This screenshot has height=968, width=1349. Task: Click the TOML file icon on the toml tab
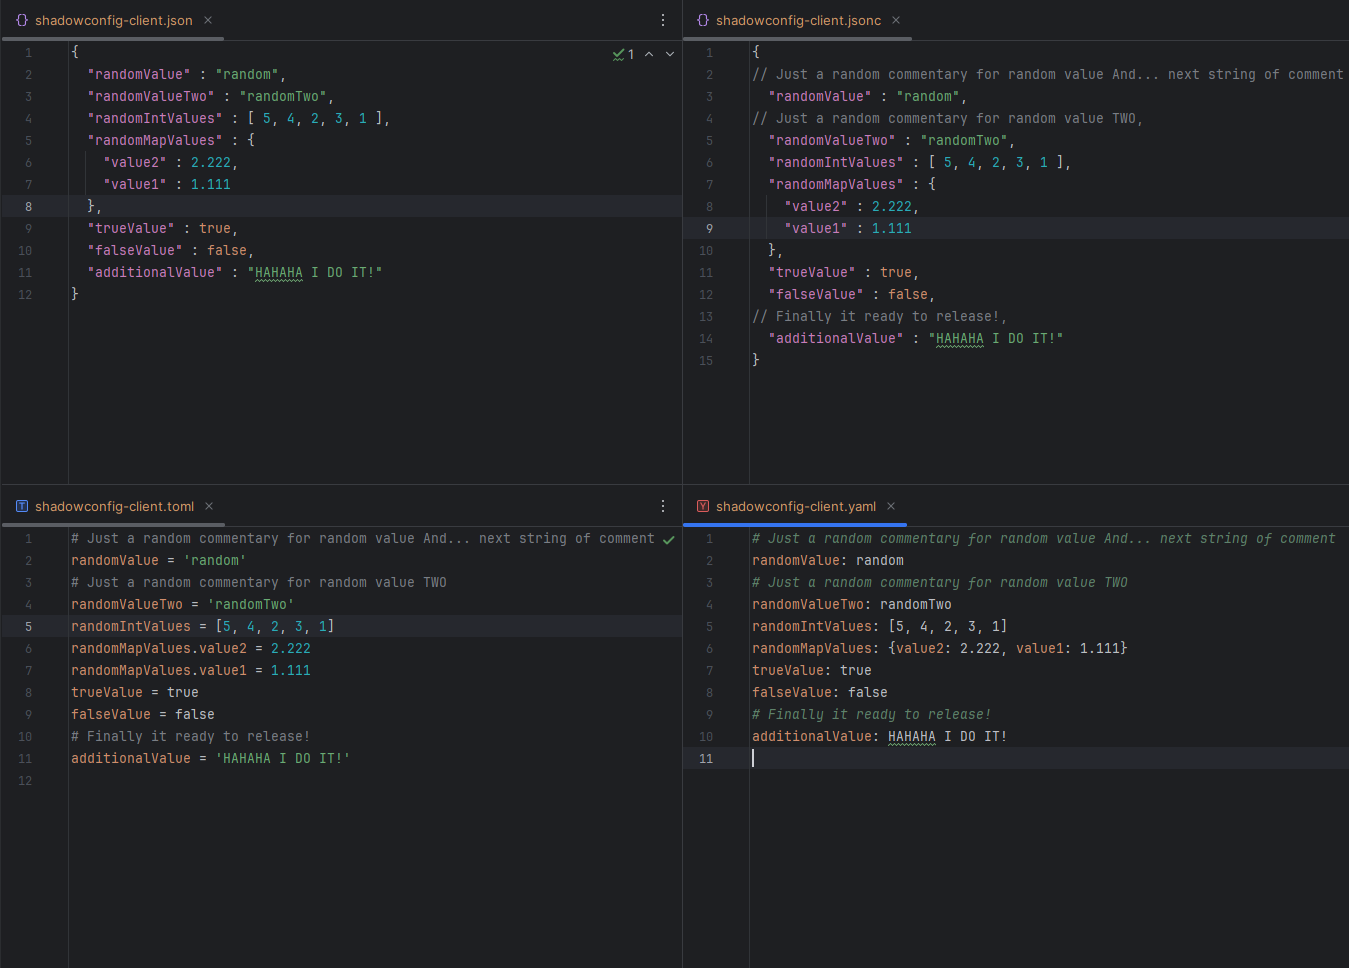[x=22, y=506]
